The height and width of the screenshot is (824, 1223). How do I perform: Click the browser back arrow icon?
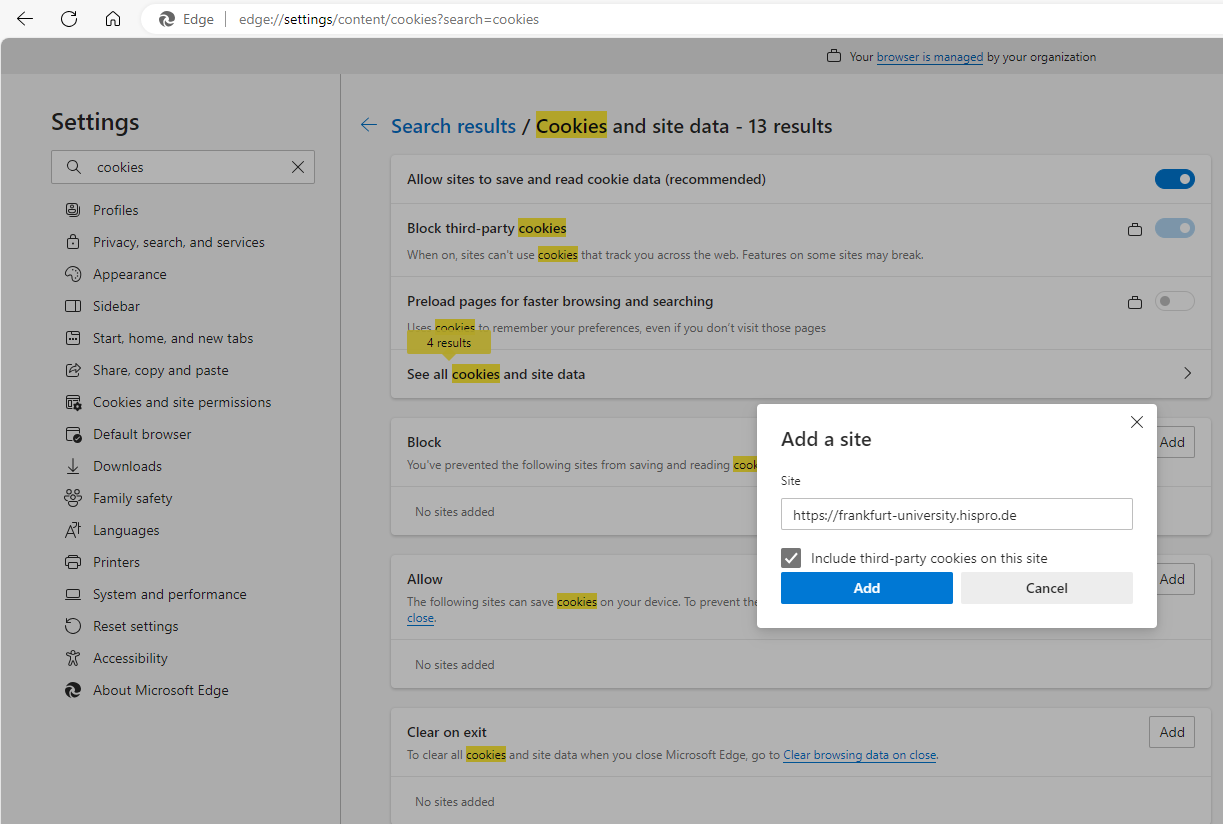coord(25,19)
